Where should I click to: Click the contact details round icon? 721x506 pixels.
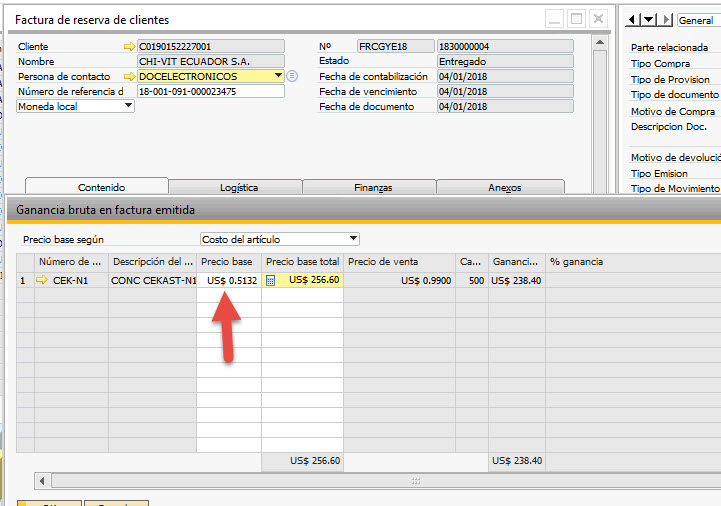[292, 77]
